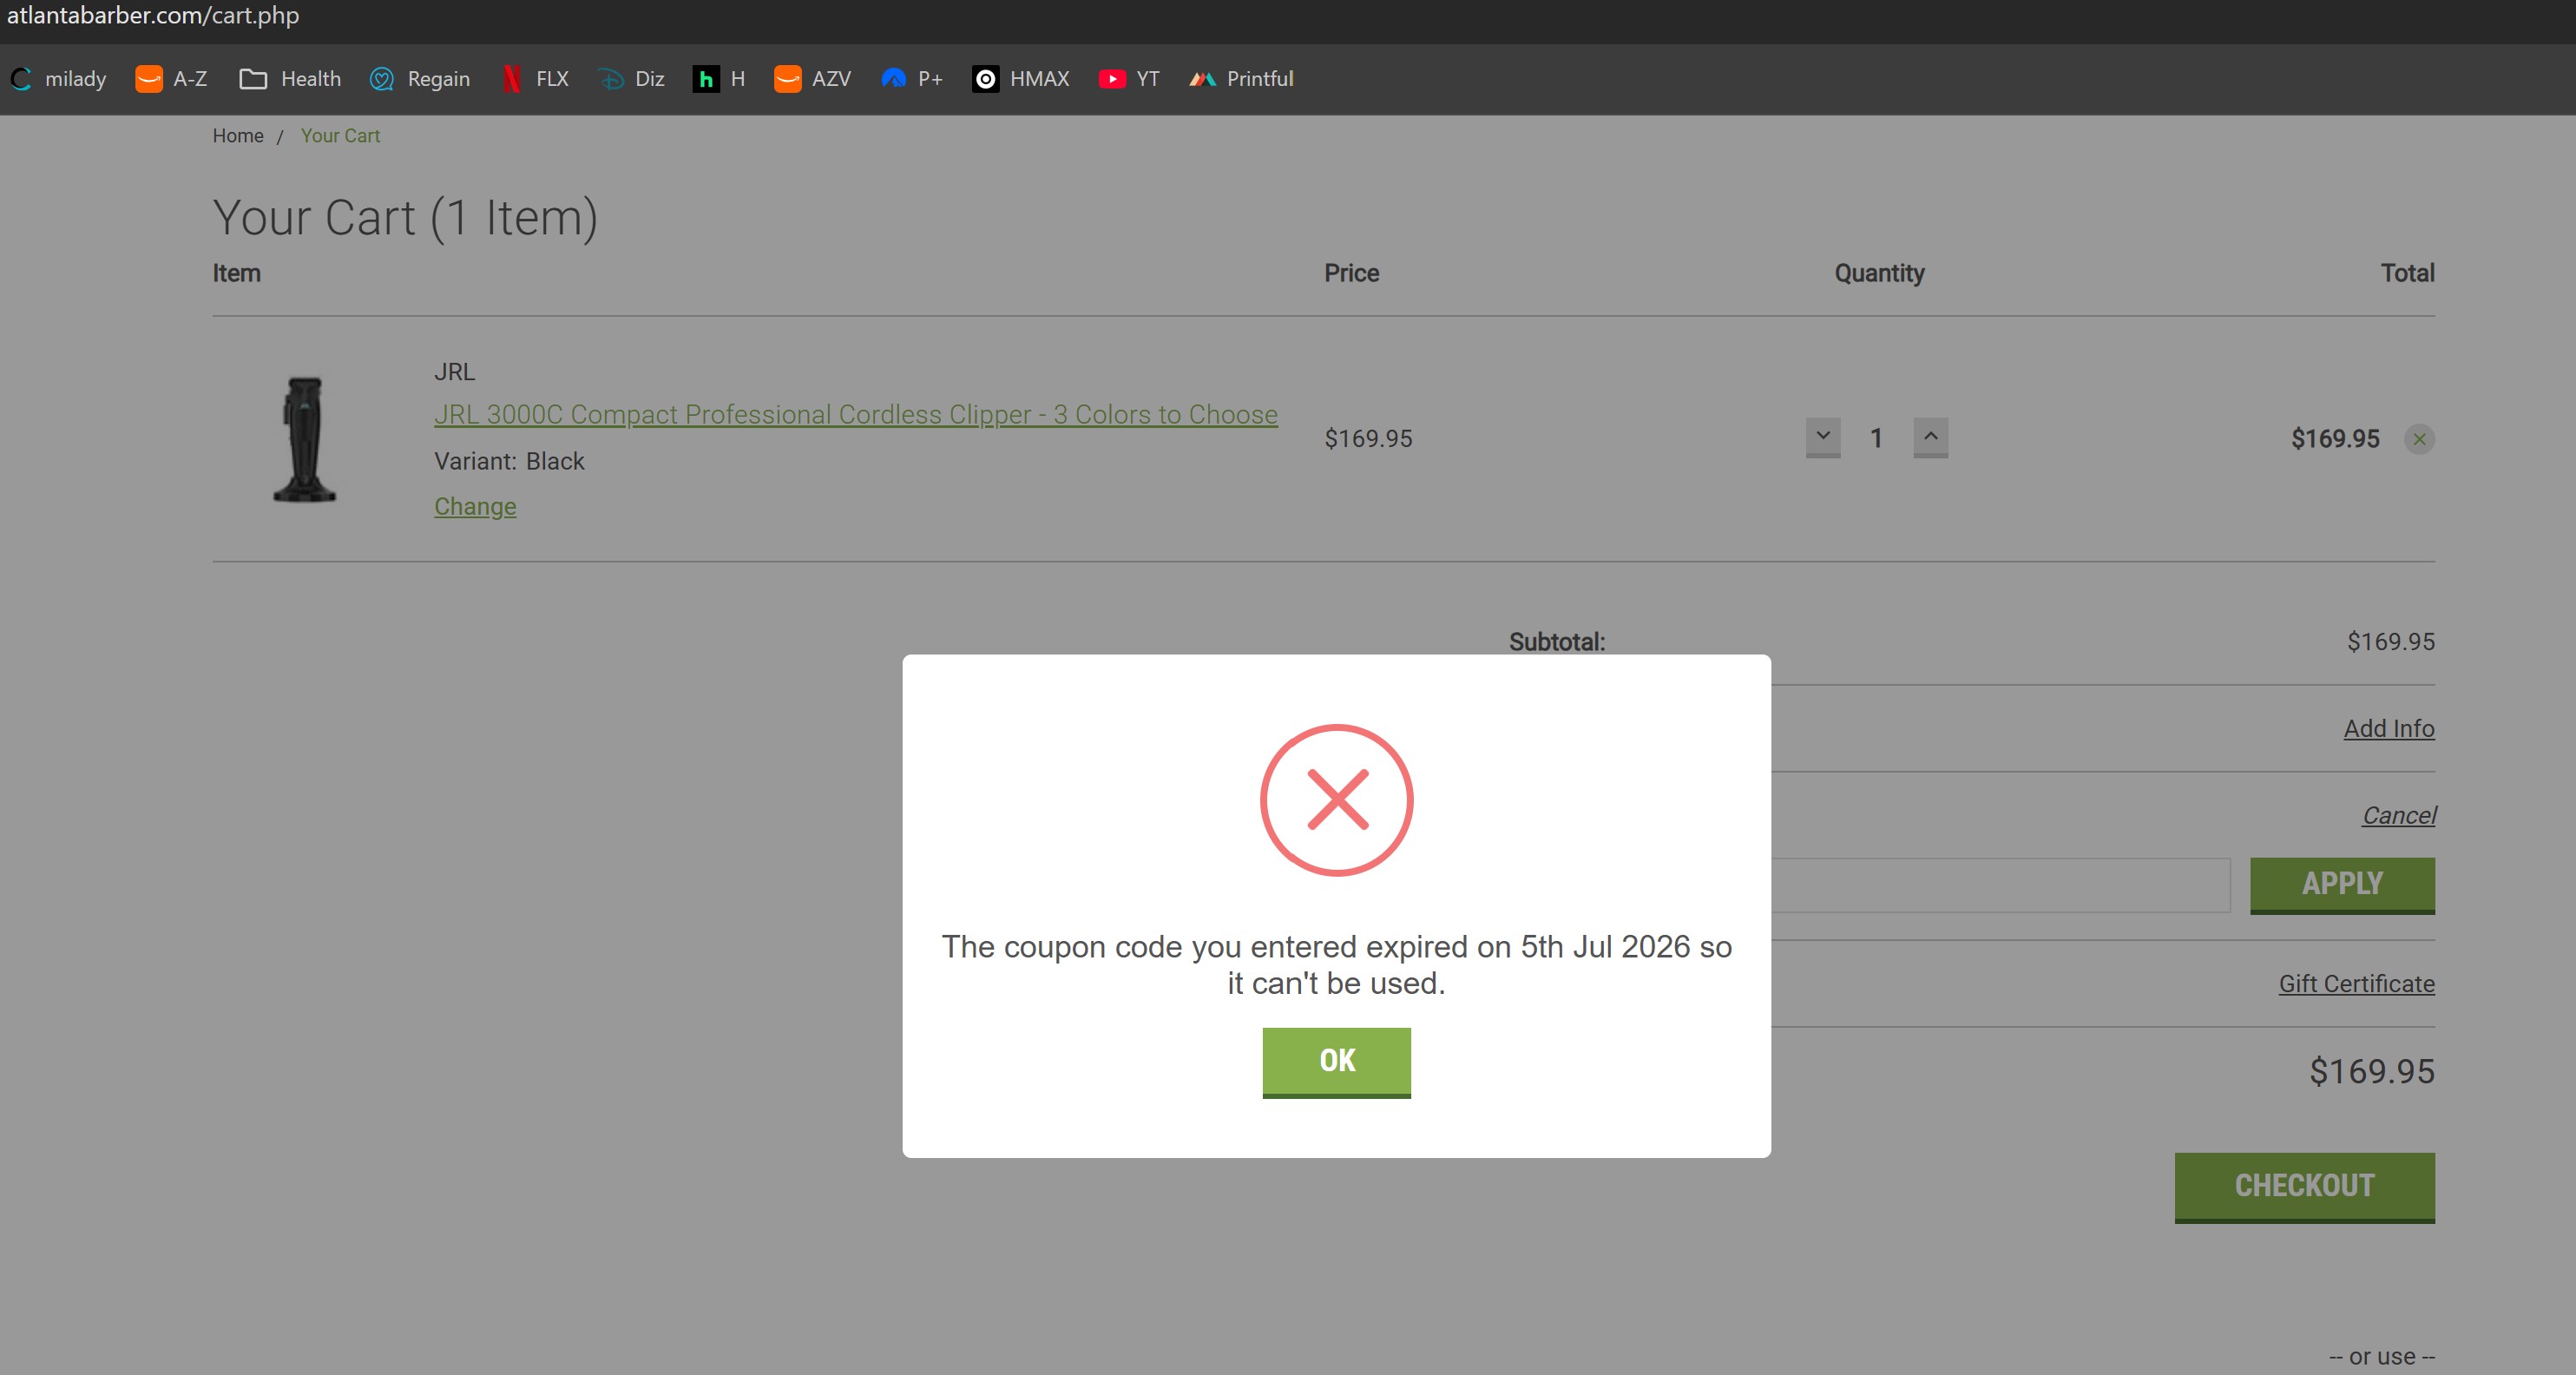
Task: Open the A-Z Amazon bookmark
Action: tap(171, 79)
